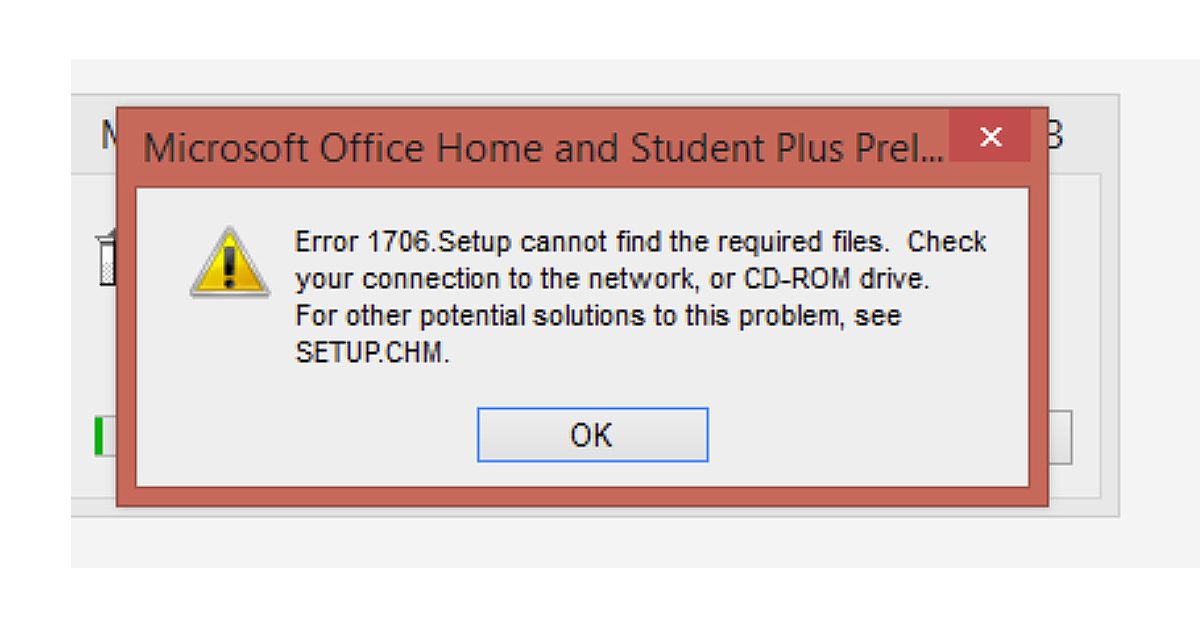Click the yellow warning triangle icon
The height and width of the screenshot is (627, 1200).
tap(229, 263)
